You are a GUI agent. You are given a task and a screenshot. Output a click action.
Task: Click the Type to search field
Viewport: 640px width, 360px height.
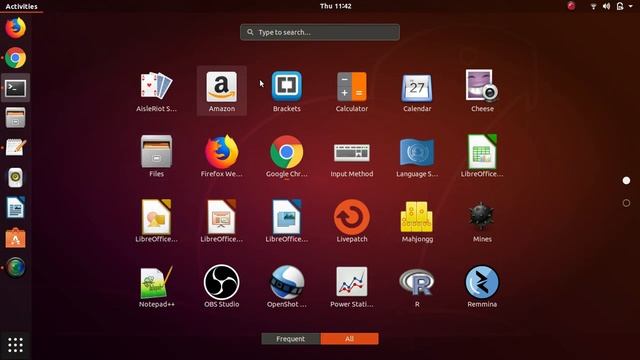click(320, 32)
